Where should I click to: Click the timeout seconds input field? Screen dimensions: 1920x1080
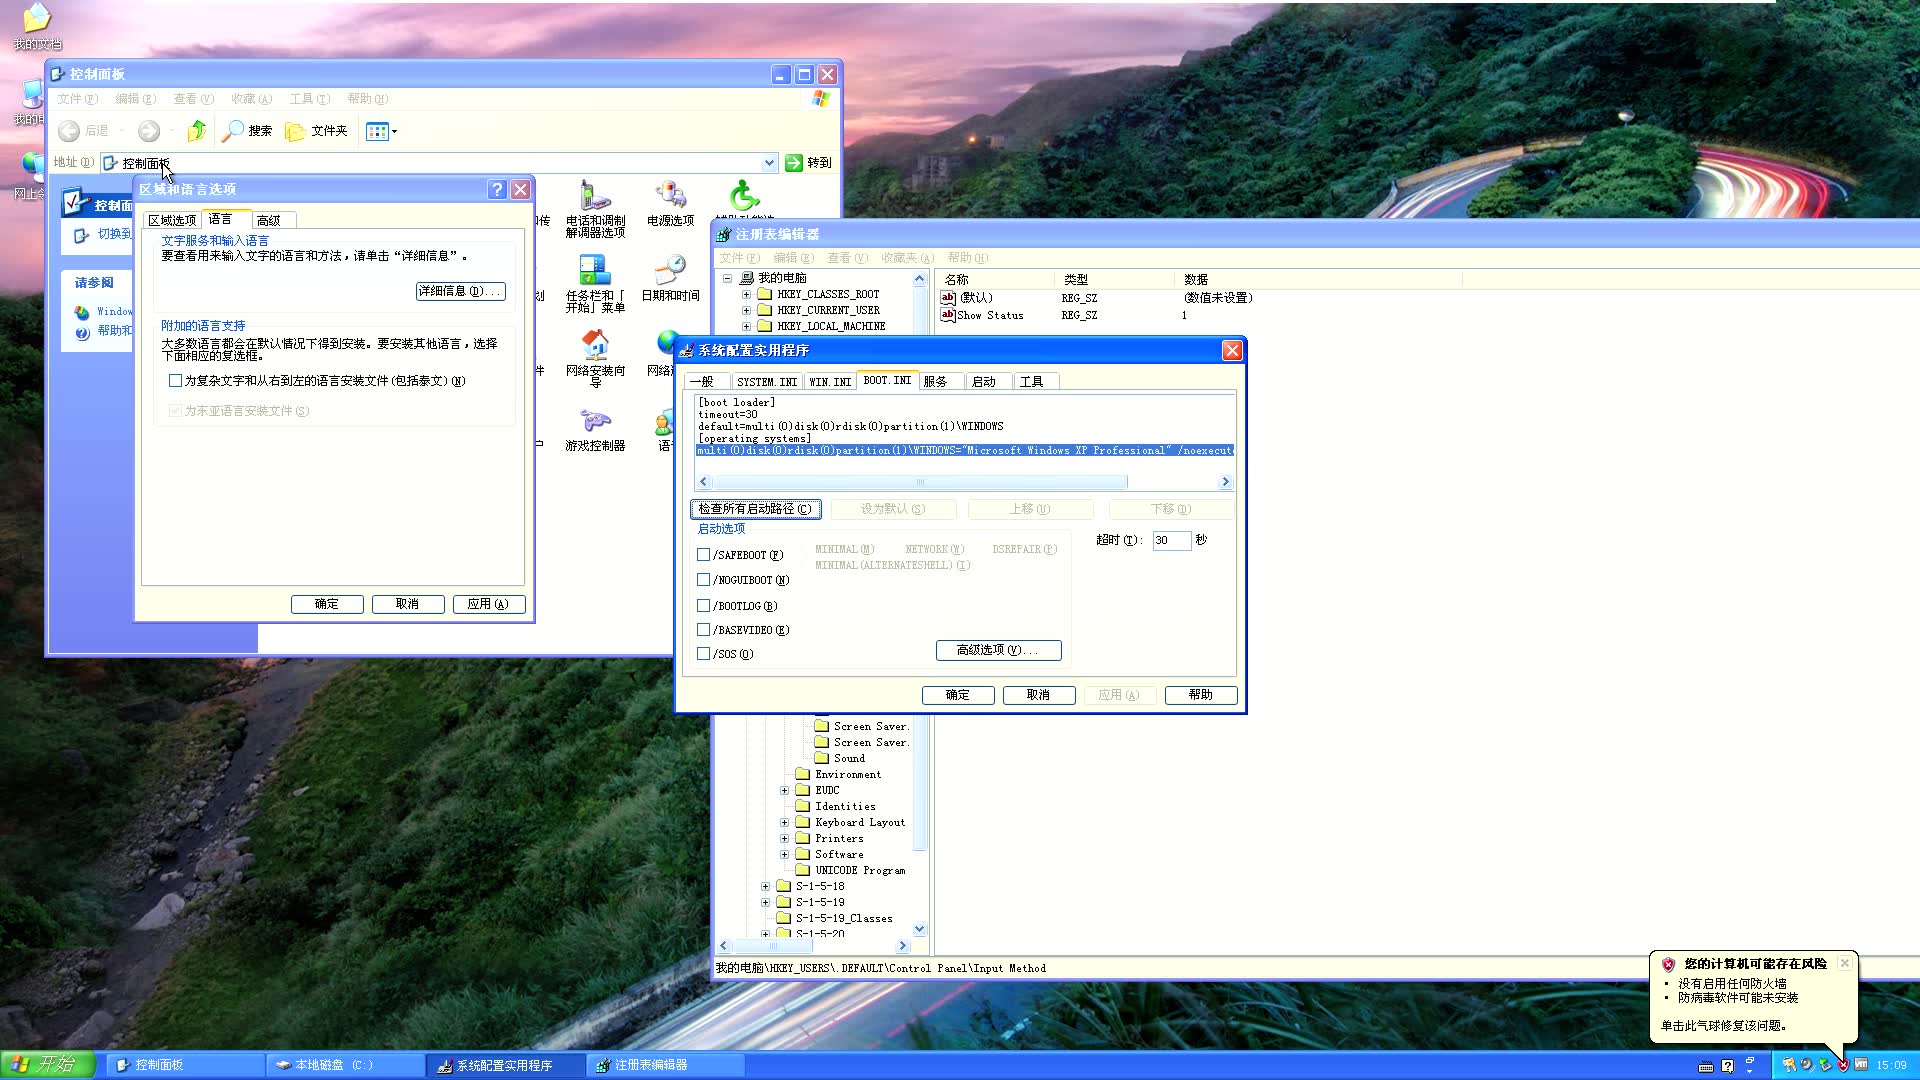1171,540
